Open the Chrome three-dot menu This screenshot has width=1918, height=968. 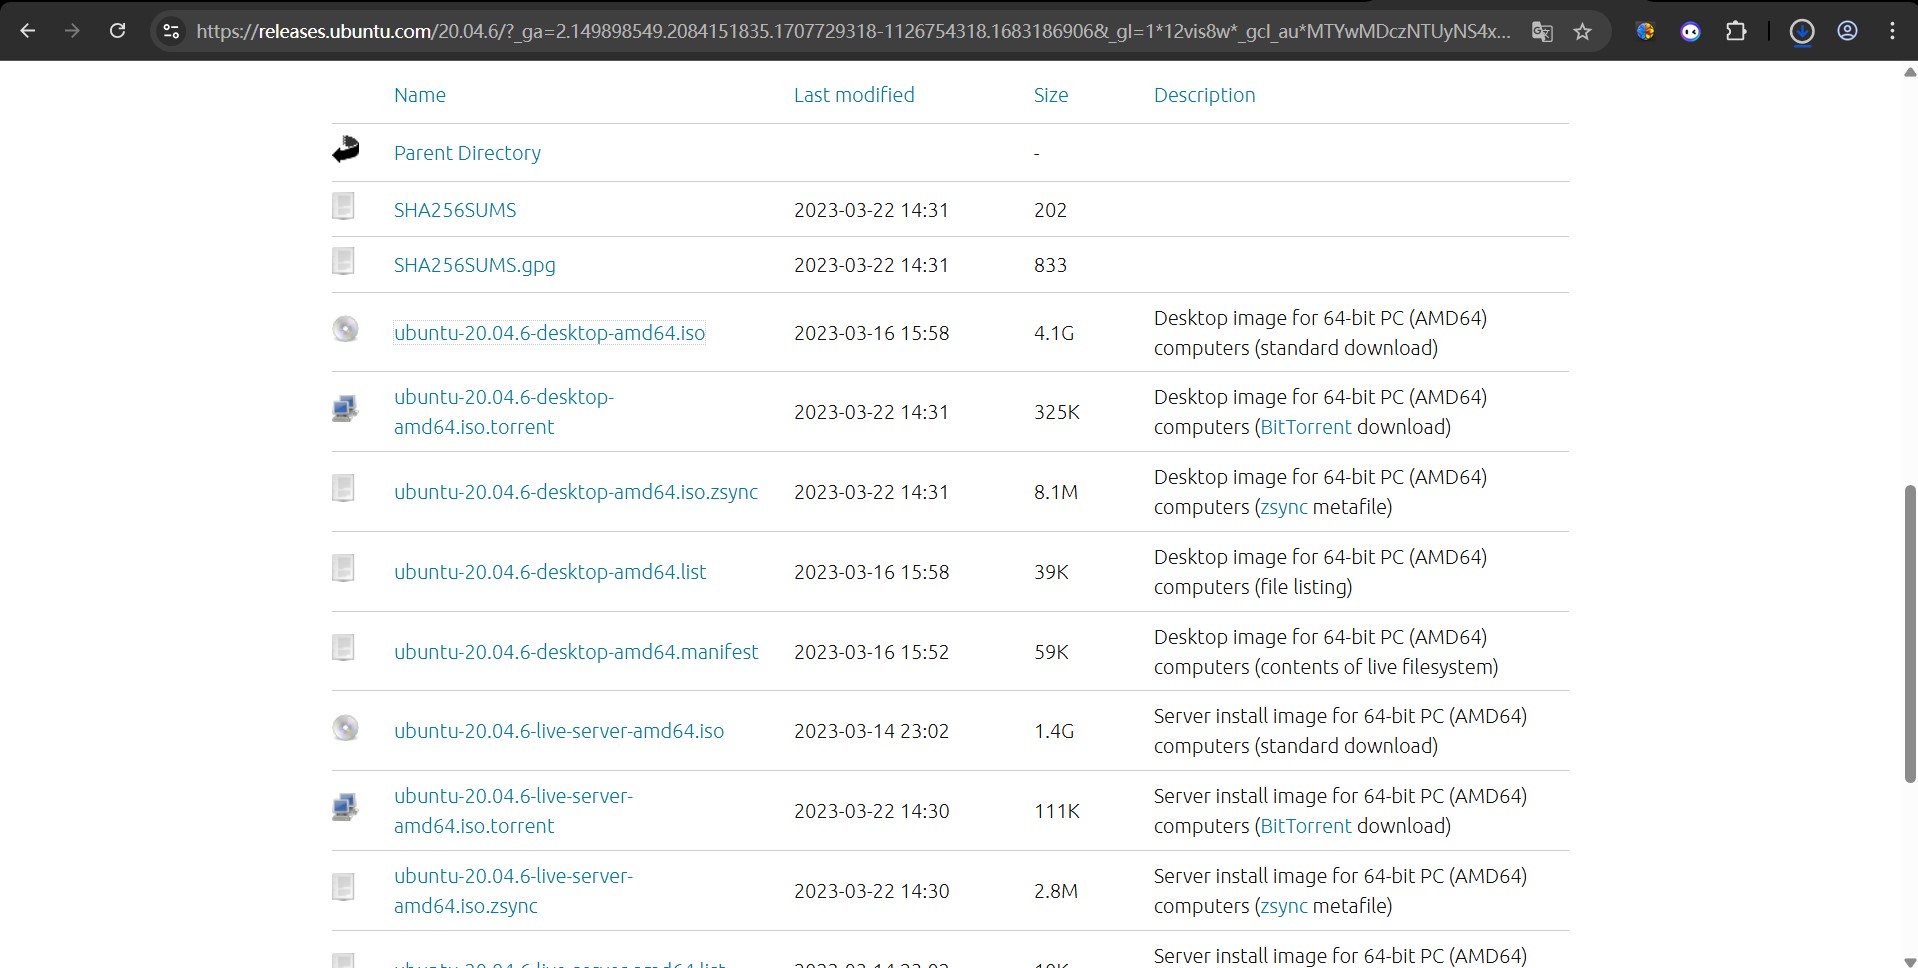(1892, 31)
